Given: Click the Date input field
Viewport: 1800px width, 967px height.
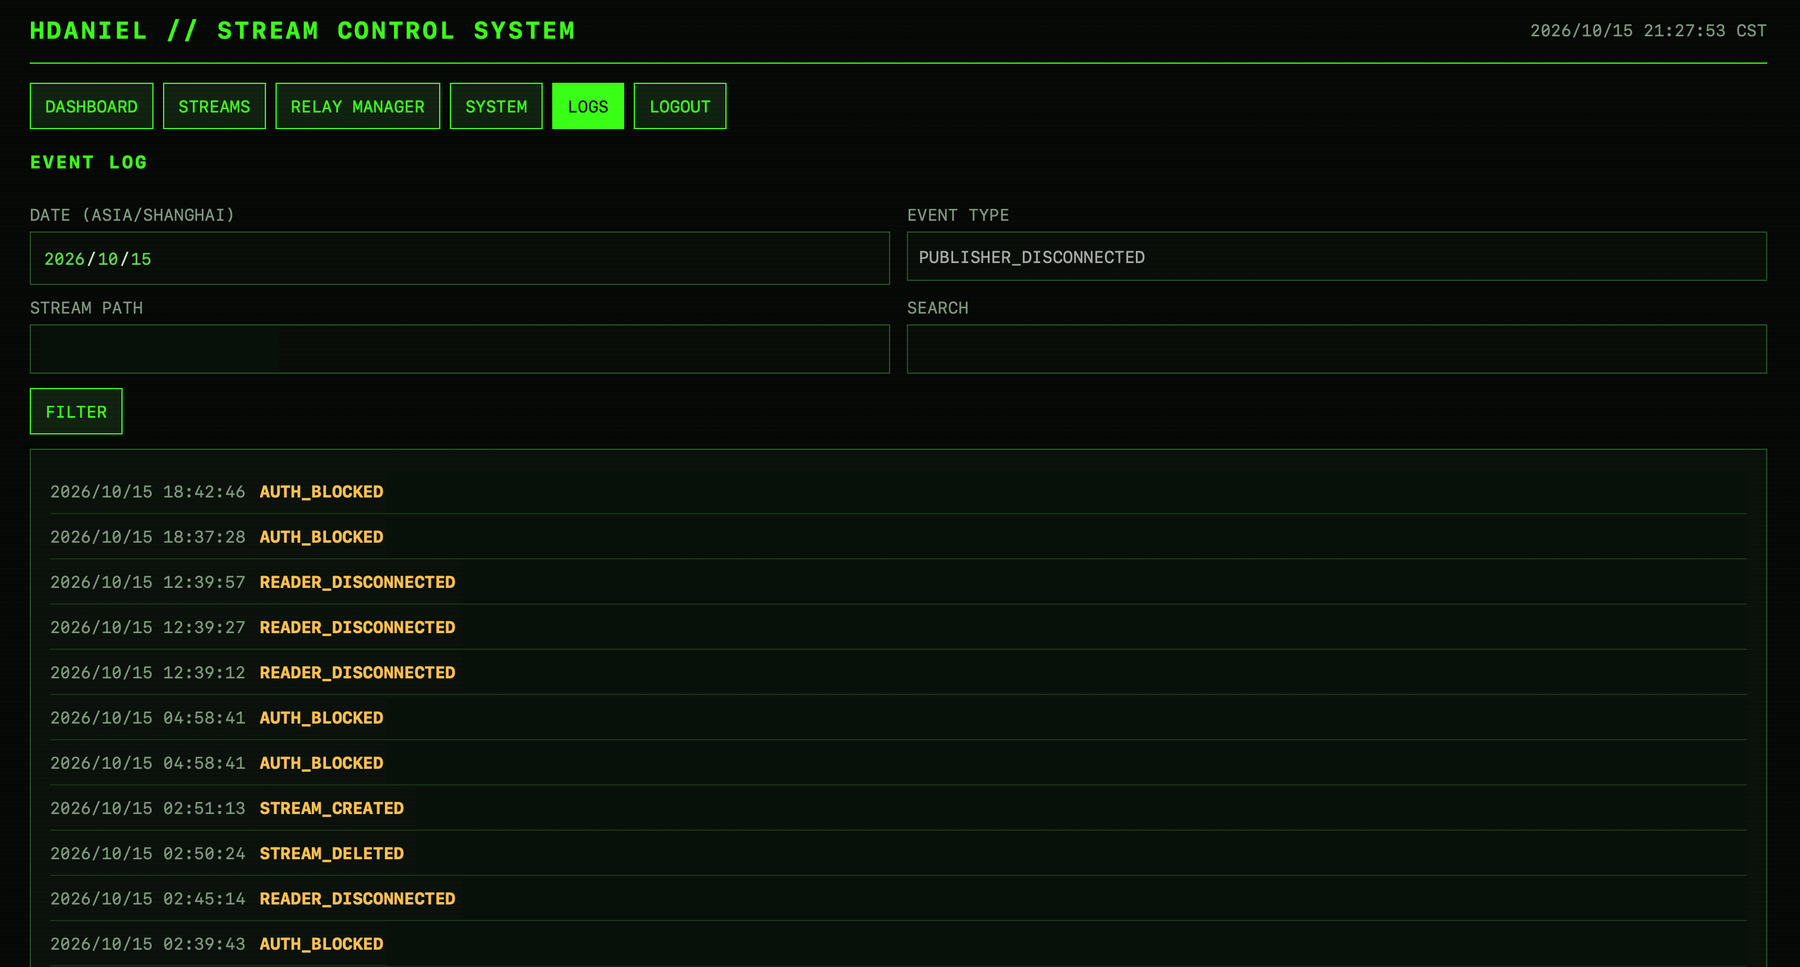Looking at the screenshot, I should point(459,258).
